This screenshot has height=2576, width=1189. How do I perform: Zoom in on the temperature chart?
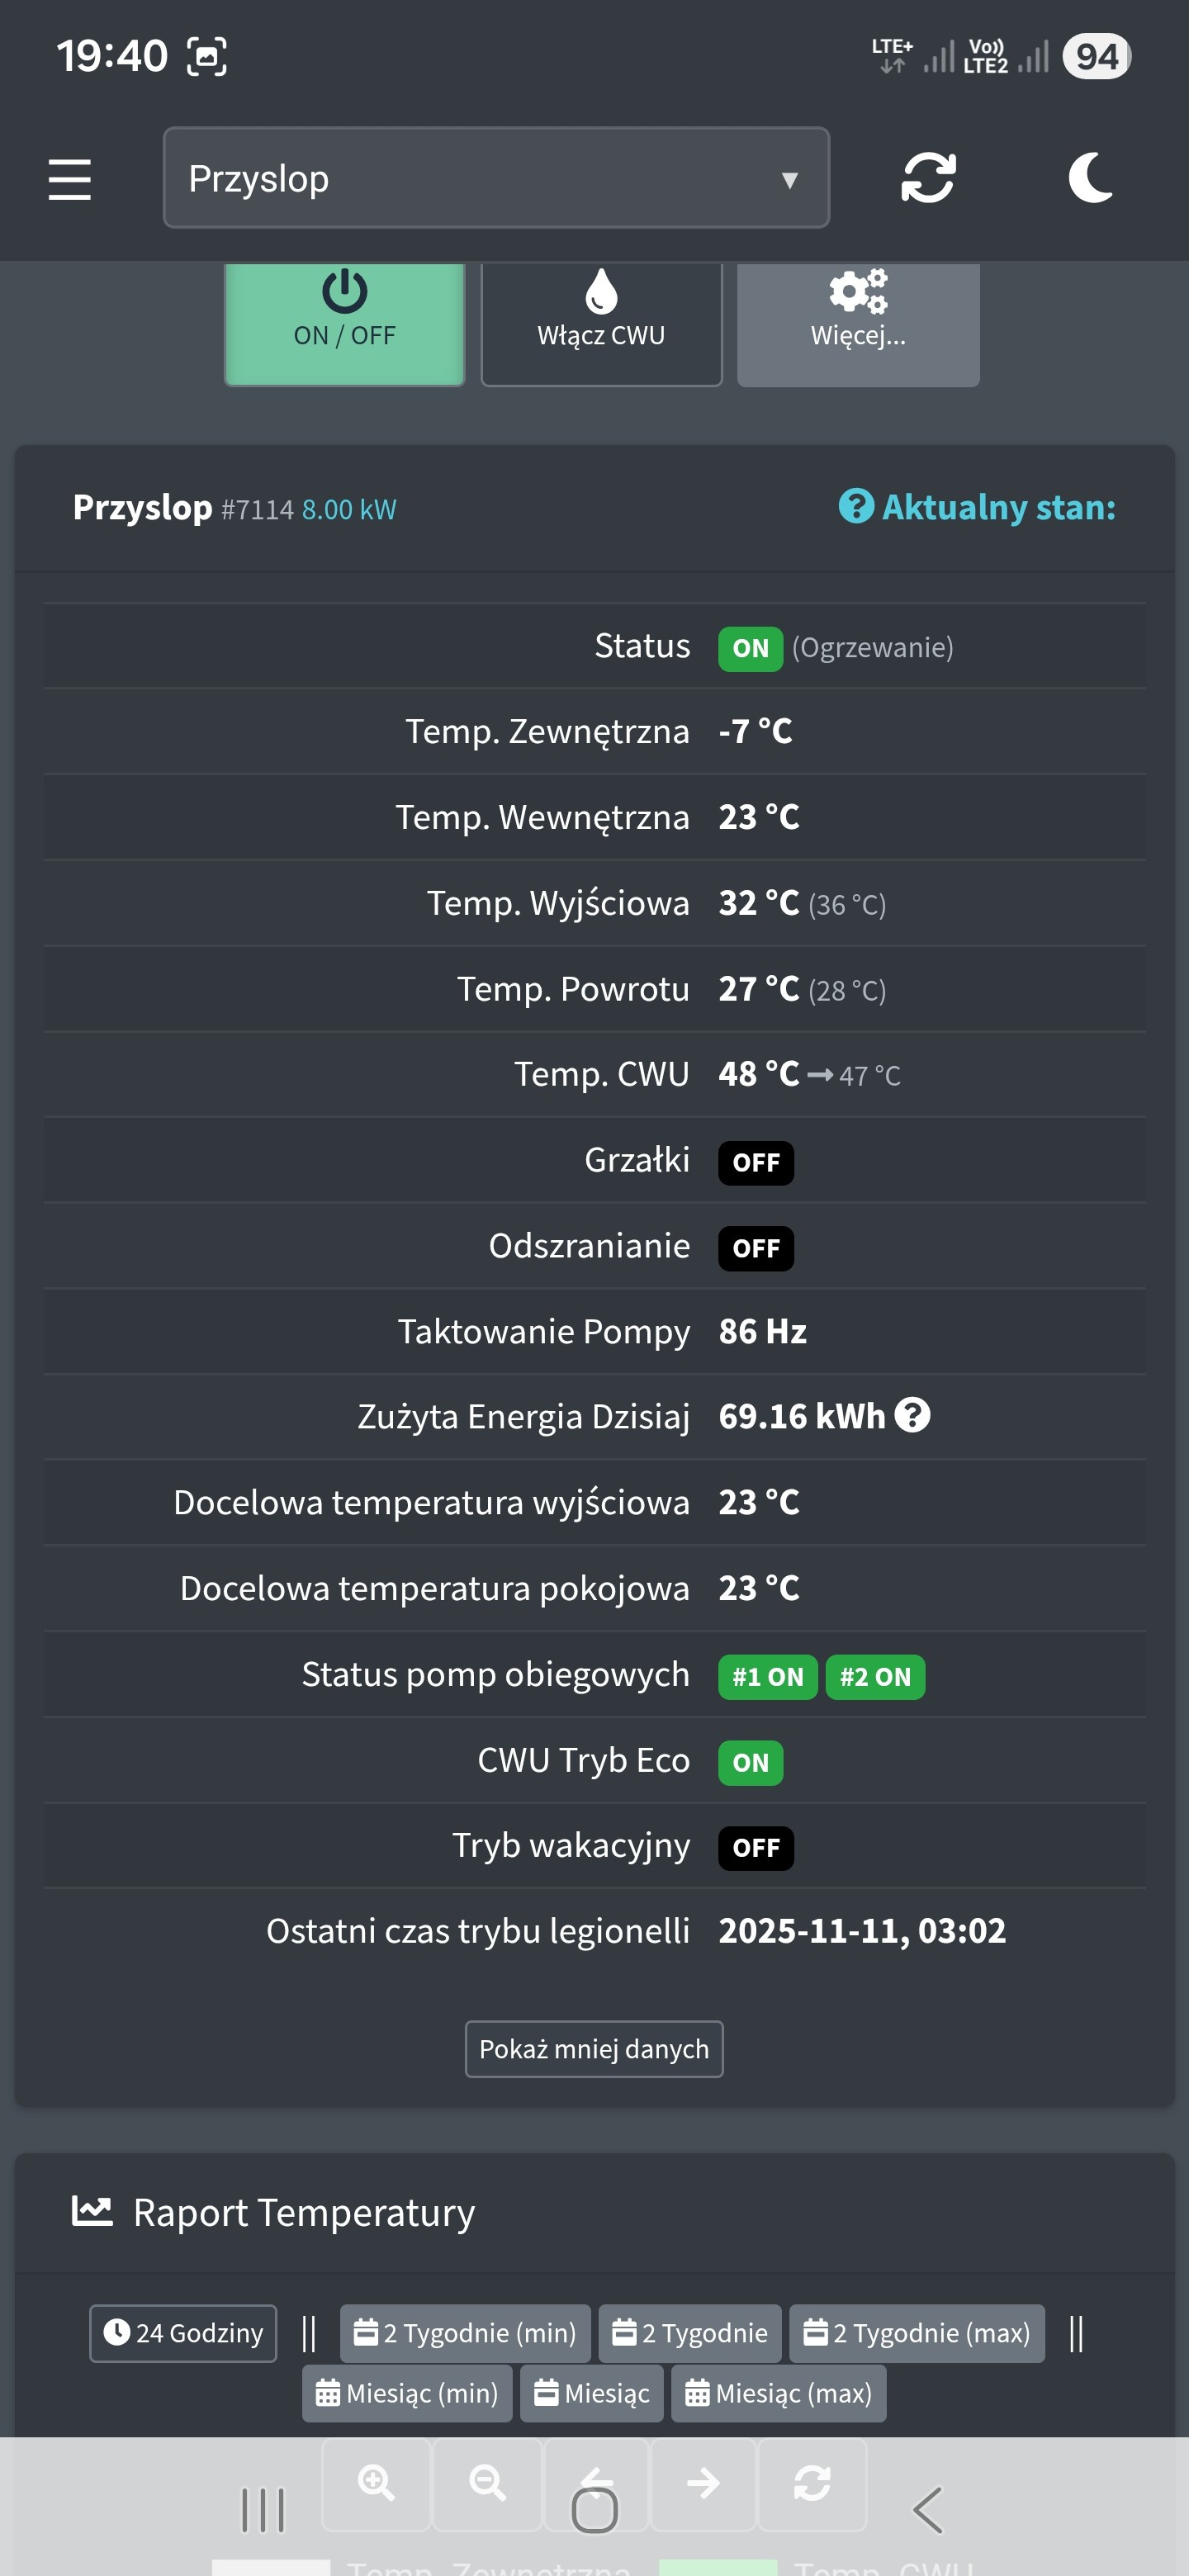tap(377, 2482)
